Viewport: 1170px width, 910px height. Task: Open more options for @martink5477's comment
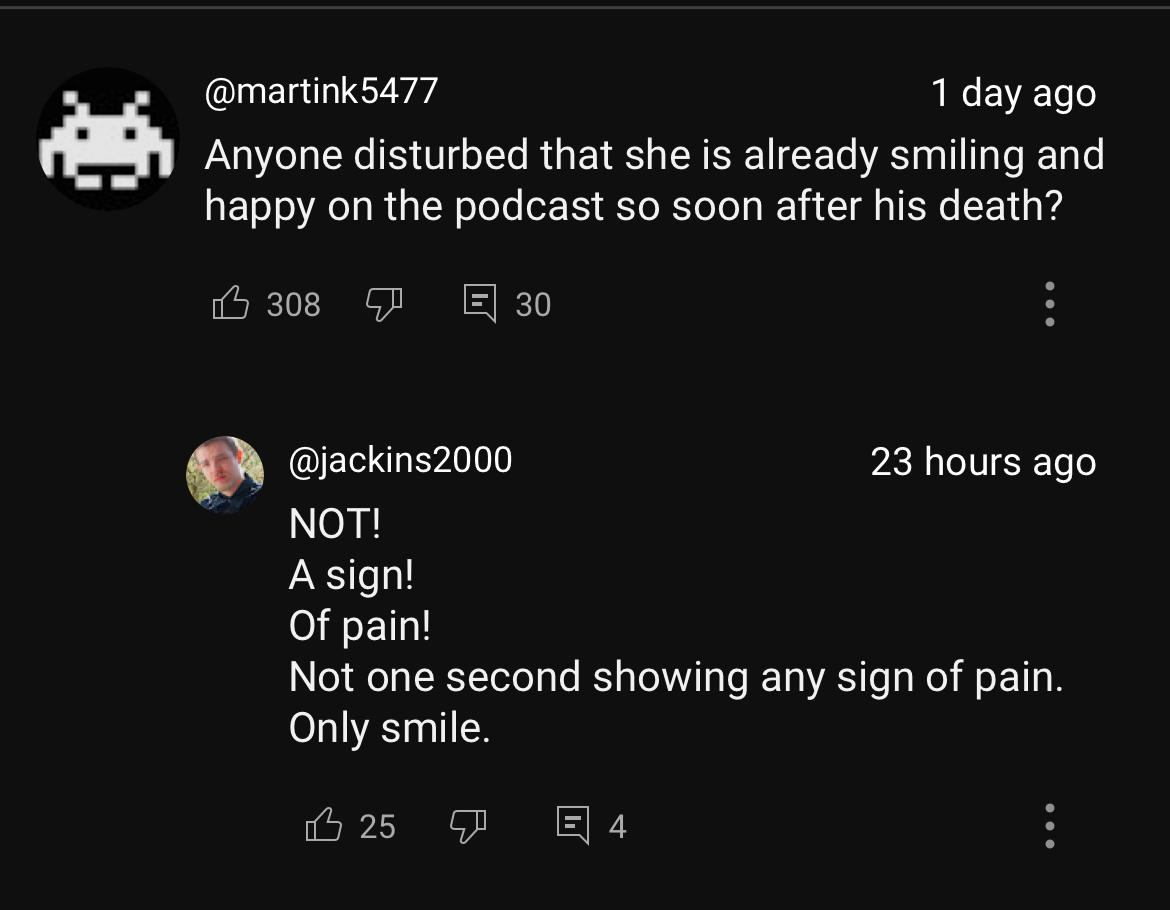tap(1049, 303)
